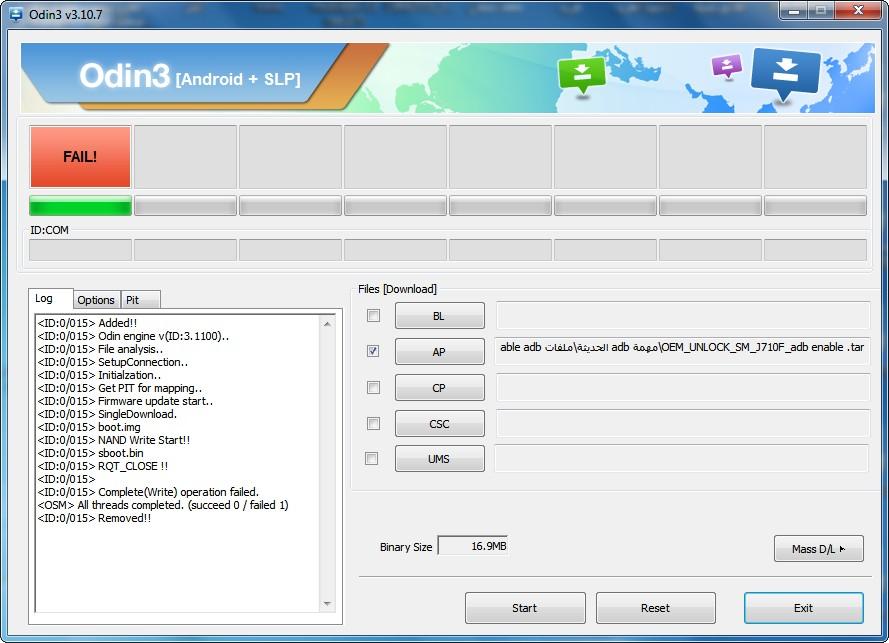Uncheck the AP file checkbox

(372, 351)
